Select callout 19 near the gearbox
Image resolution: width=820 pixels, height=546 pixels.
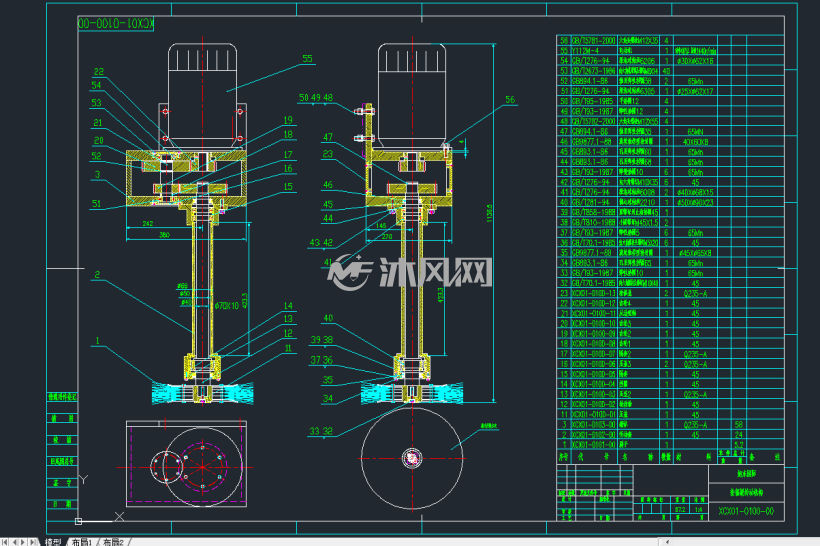click(x=288, y=120)
